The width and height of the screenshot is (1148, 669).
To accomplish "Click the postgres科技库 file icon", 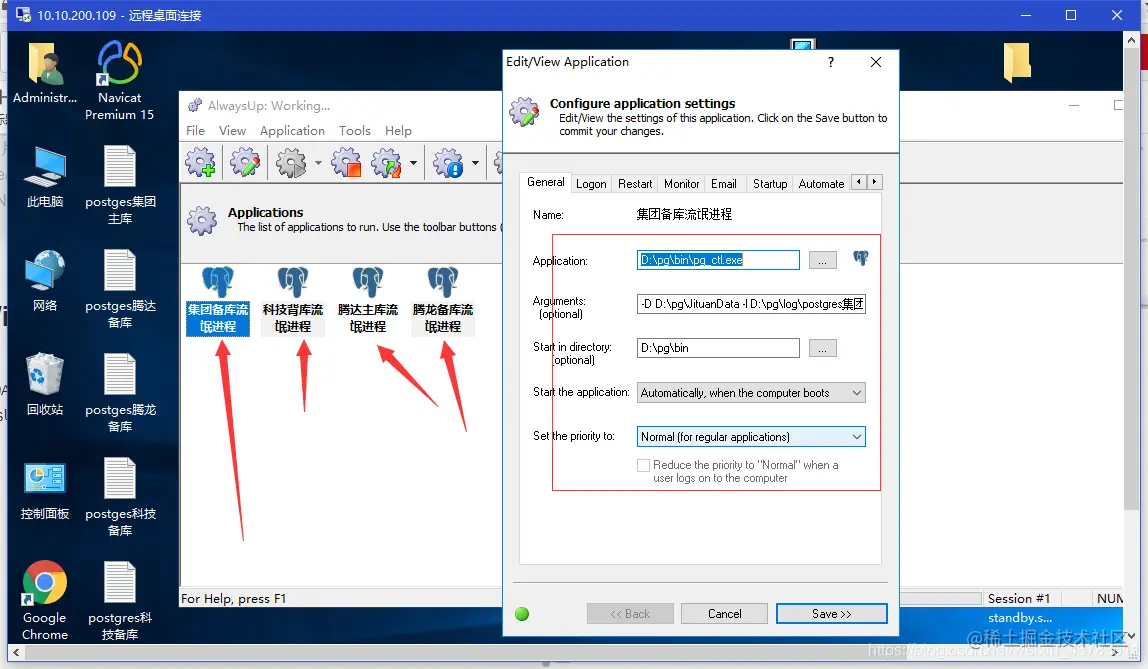I will [120, 601].
